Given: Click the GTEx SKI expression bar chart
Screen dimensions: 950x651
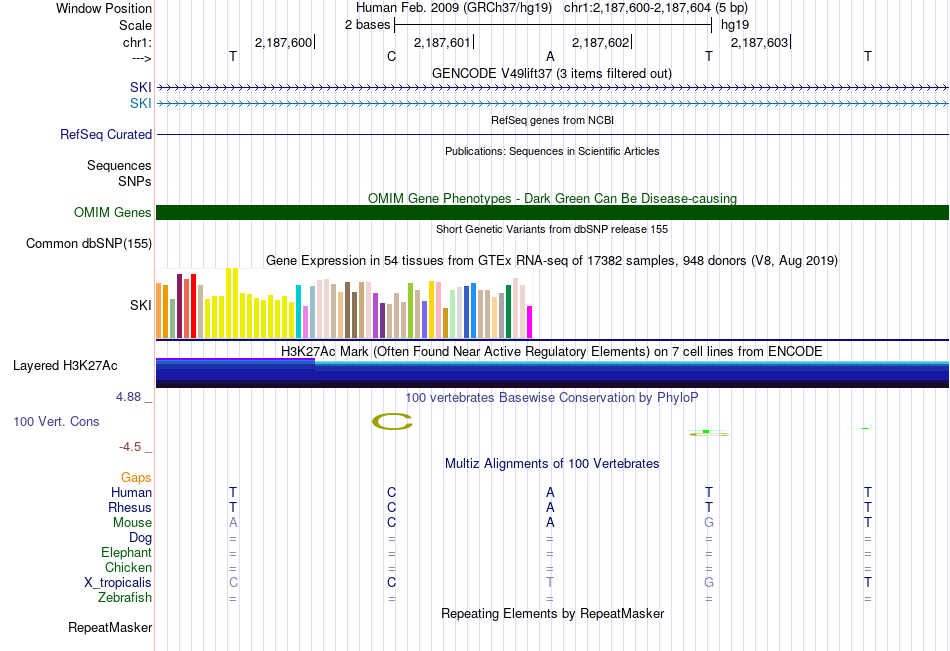Looking at the screenshot, I should click(344, 303).
